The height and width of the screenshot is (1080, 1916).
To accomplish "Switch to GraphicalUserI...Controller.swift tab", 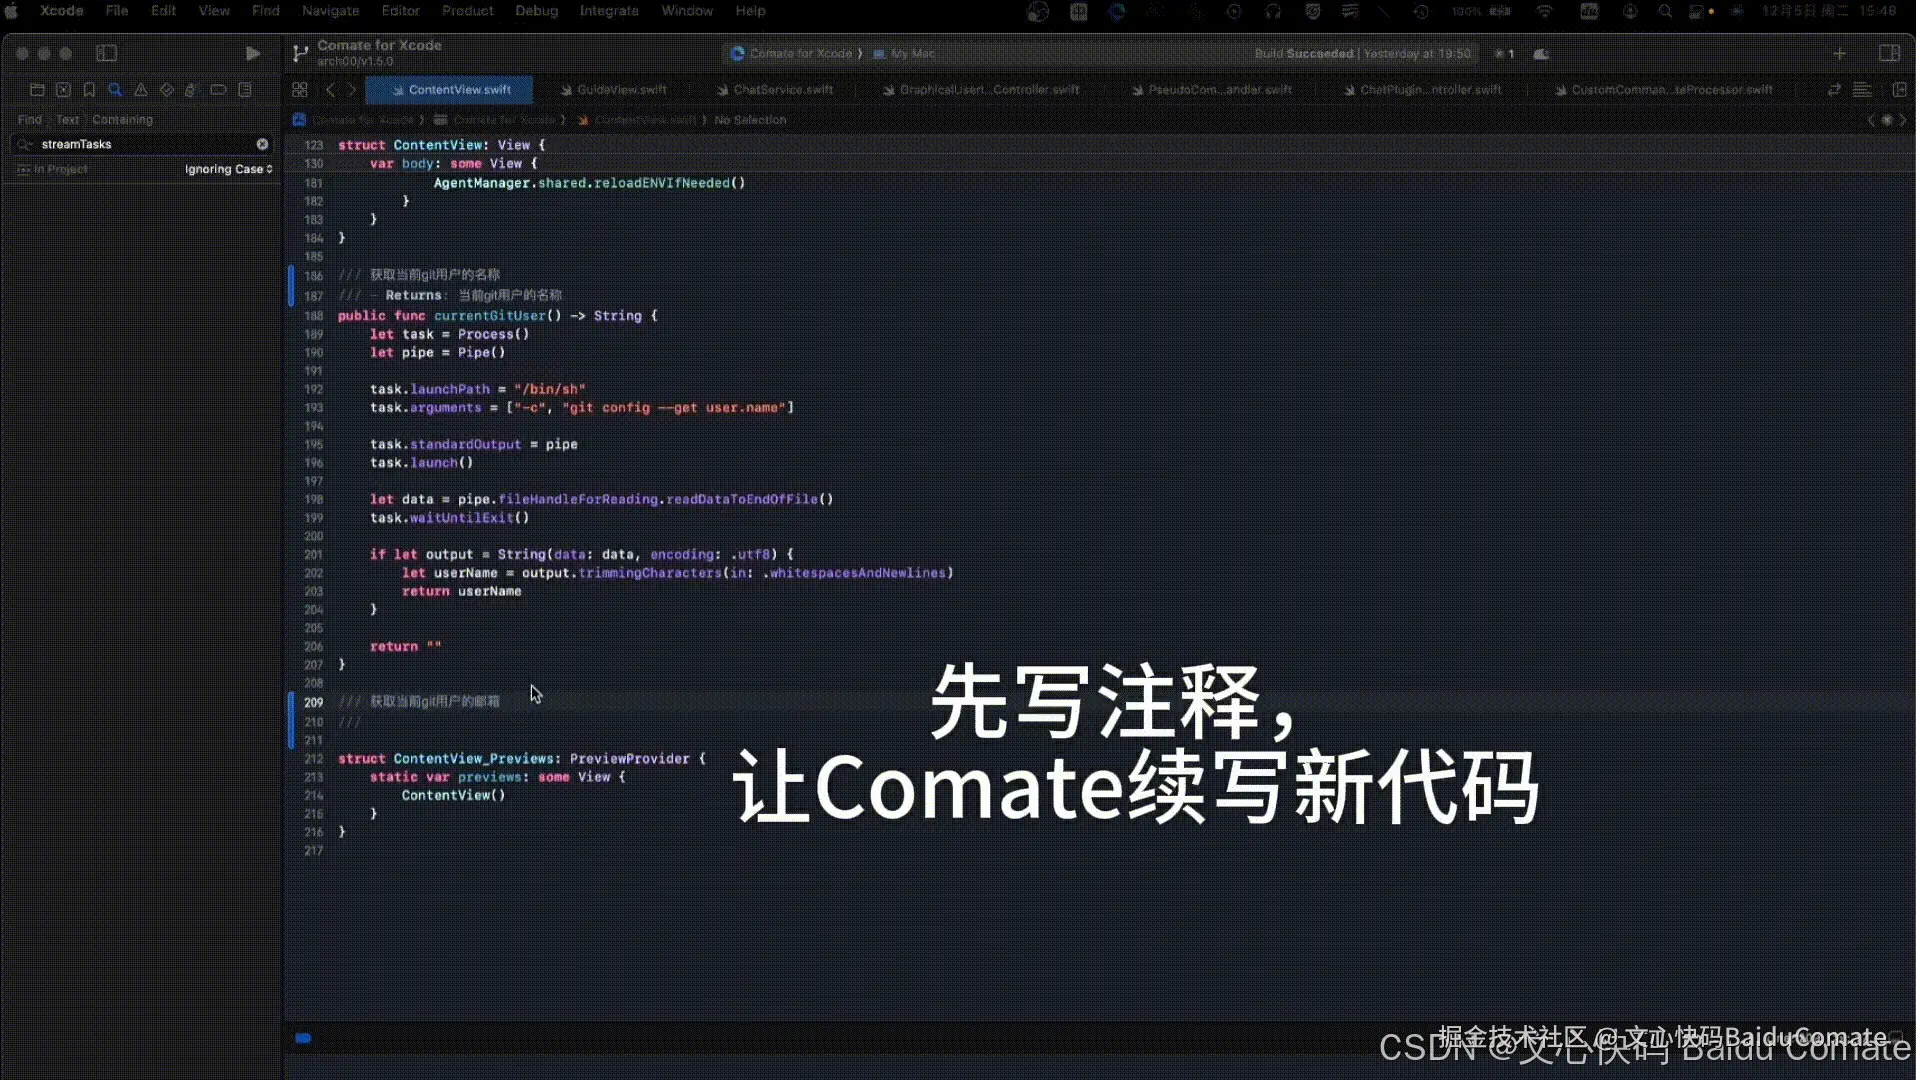I will coord(981,90).
